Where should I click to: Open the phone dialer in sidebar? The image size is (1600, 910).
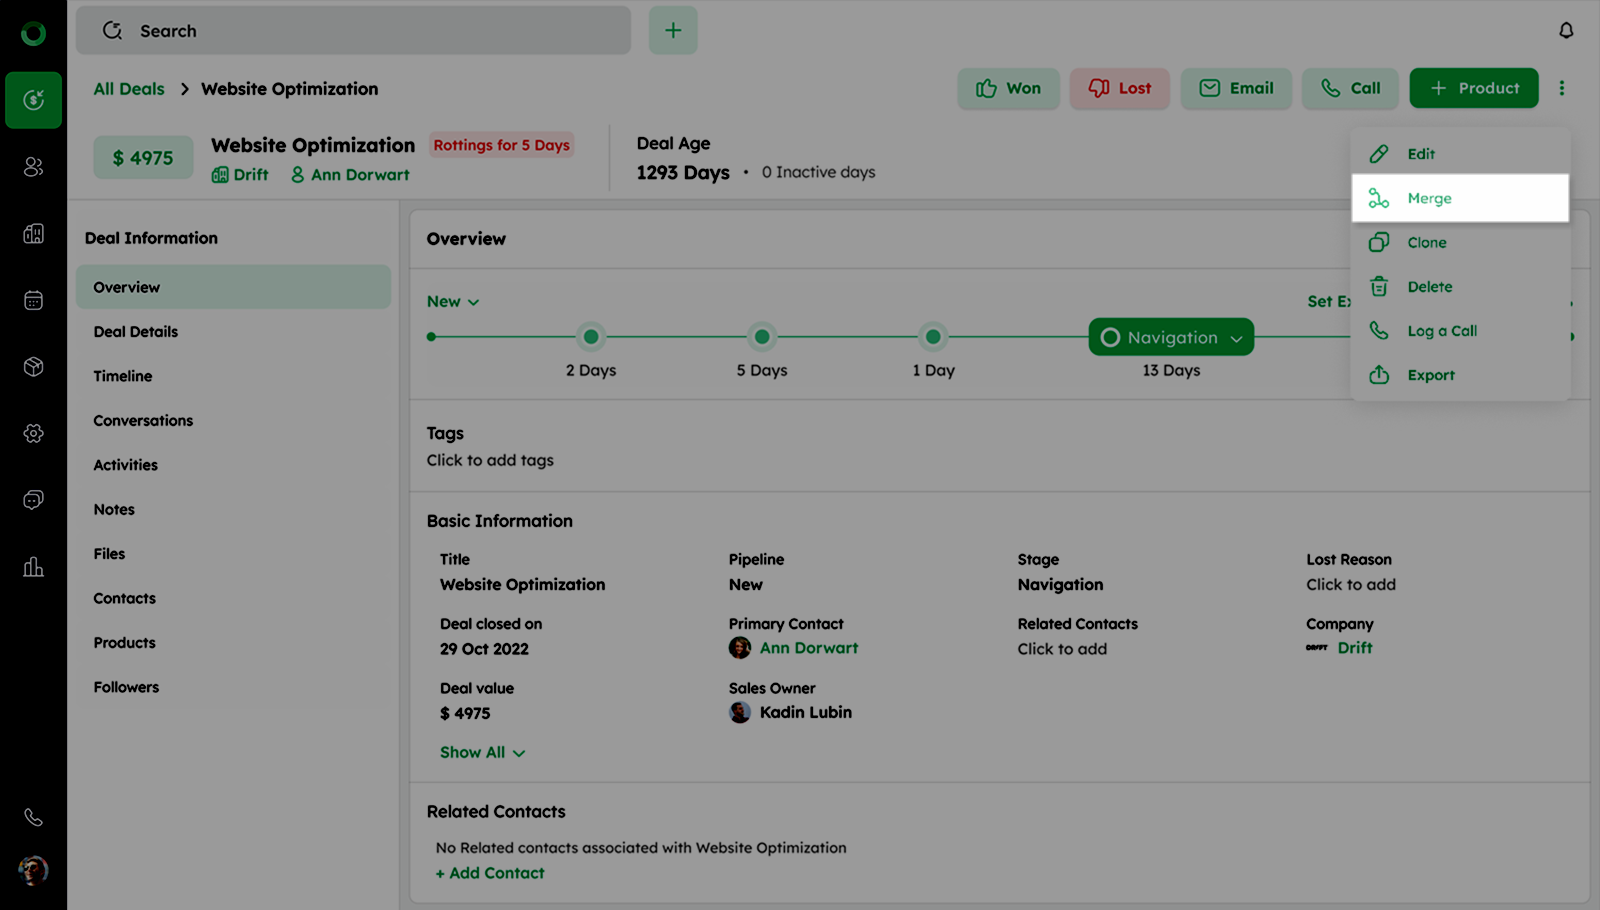click(33, 817)
